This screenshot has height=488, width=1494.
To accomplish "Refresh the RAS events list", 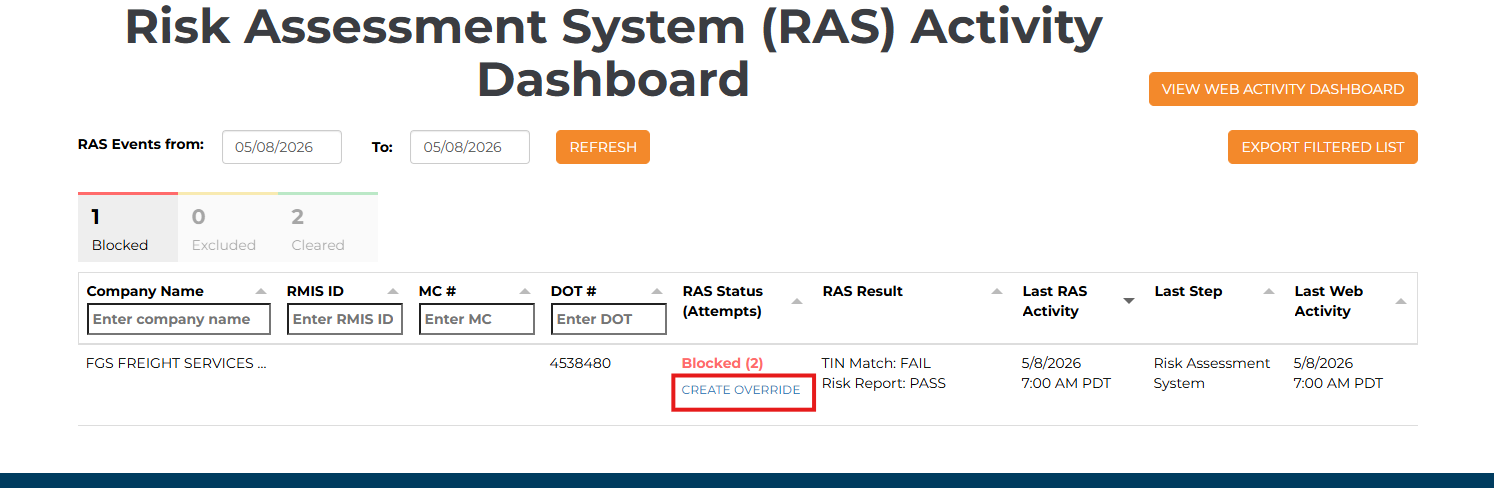I will pos(603,147).
